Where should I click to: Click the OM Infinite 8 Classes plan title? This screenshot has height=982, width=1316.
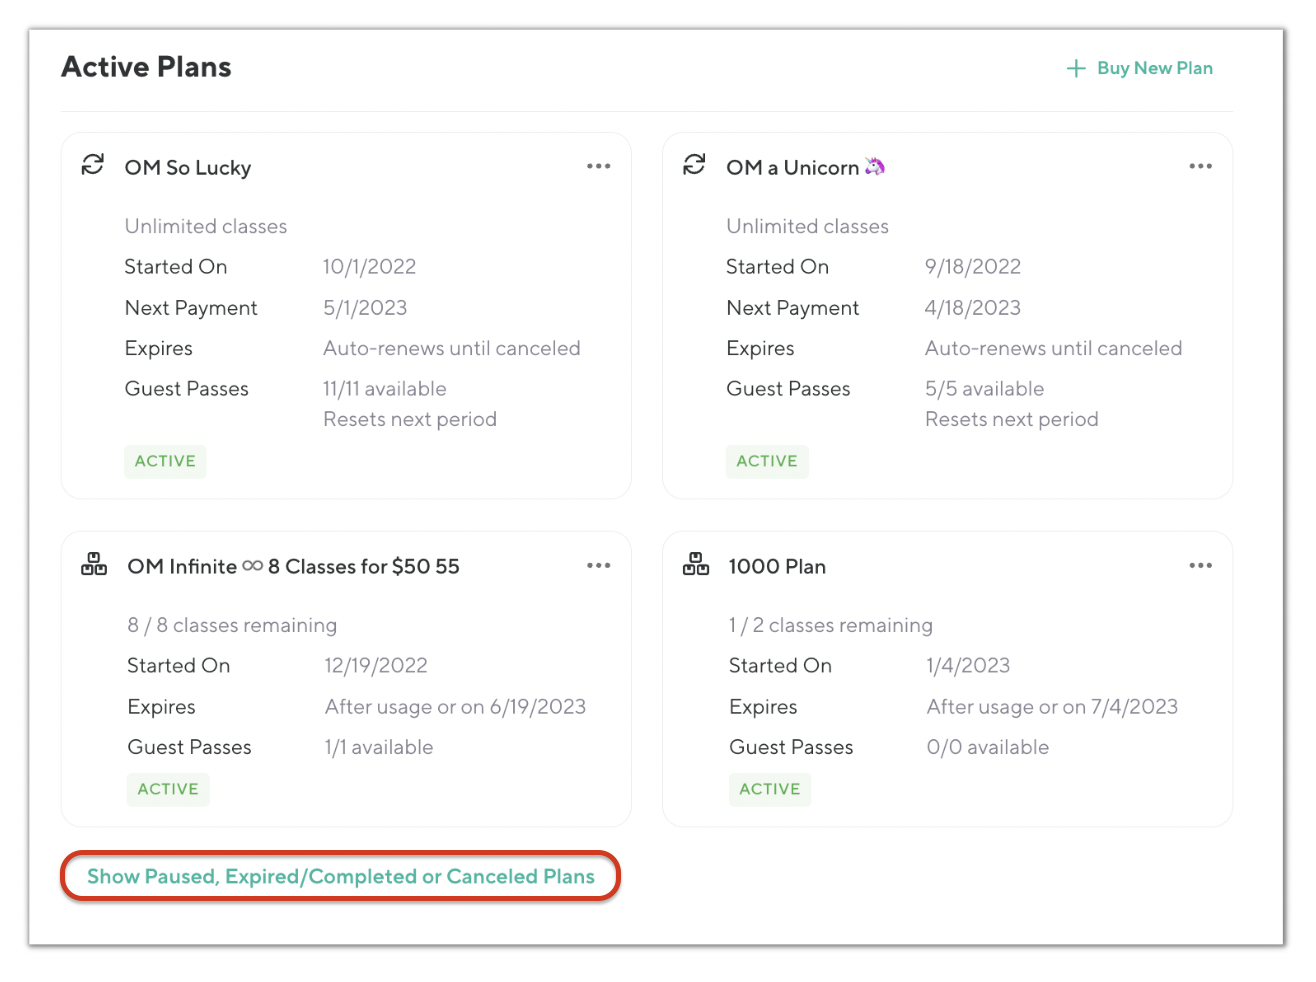click(x=293, y=567)
